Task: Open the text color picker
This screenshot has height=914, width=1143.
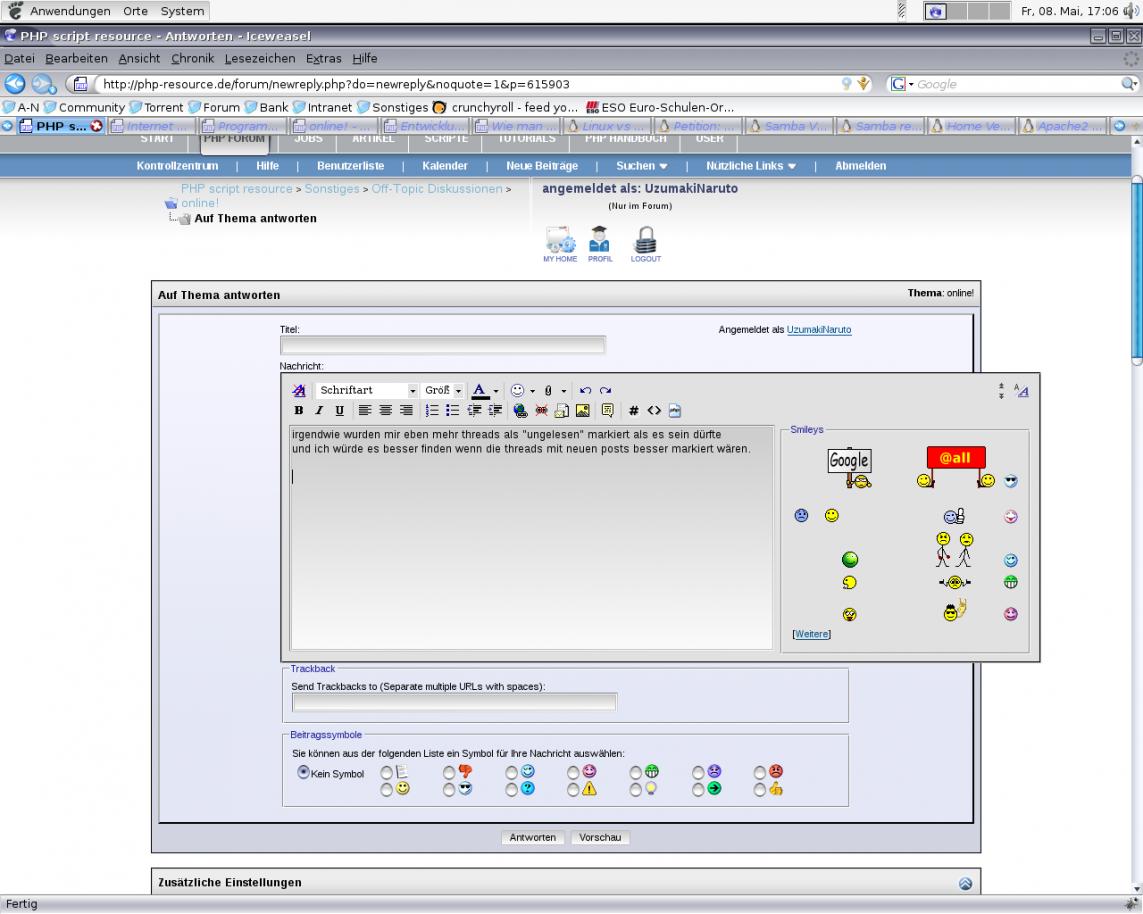Action: coord(480,391)
